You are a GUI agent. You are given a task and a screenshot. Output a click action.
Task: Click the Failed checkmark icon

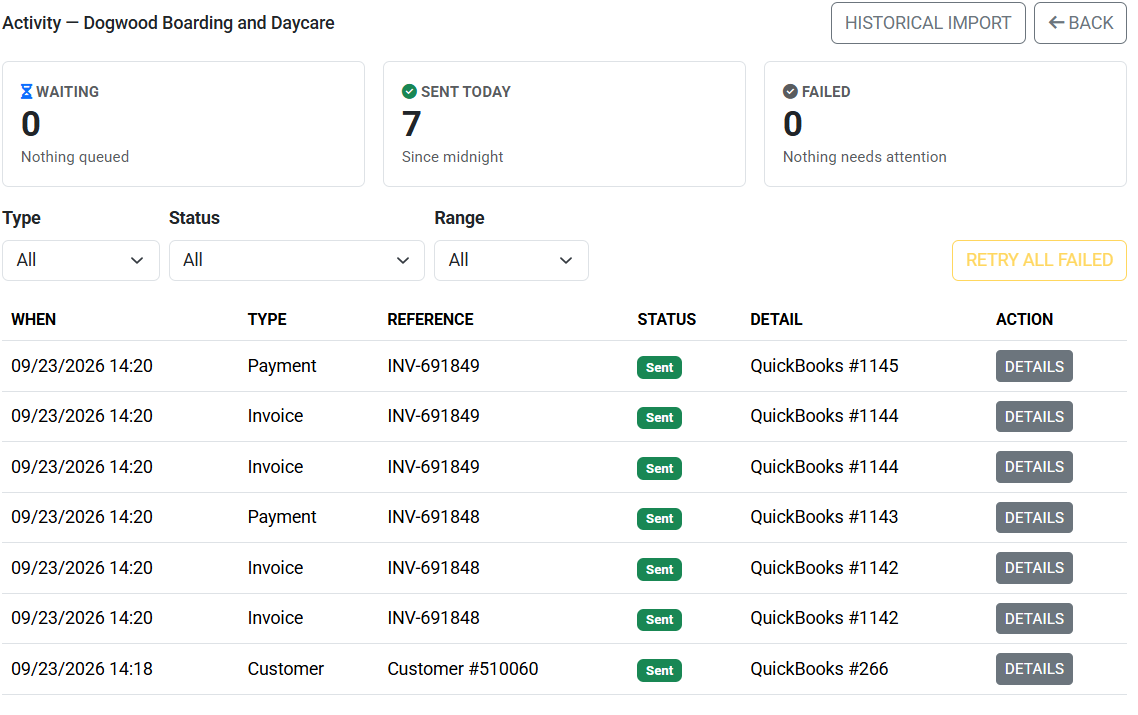(x=790, y=91)
